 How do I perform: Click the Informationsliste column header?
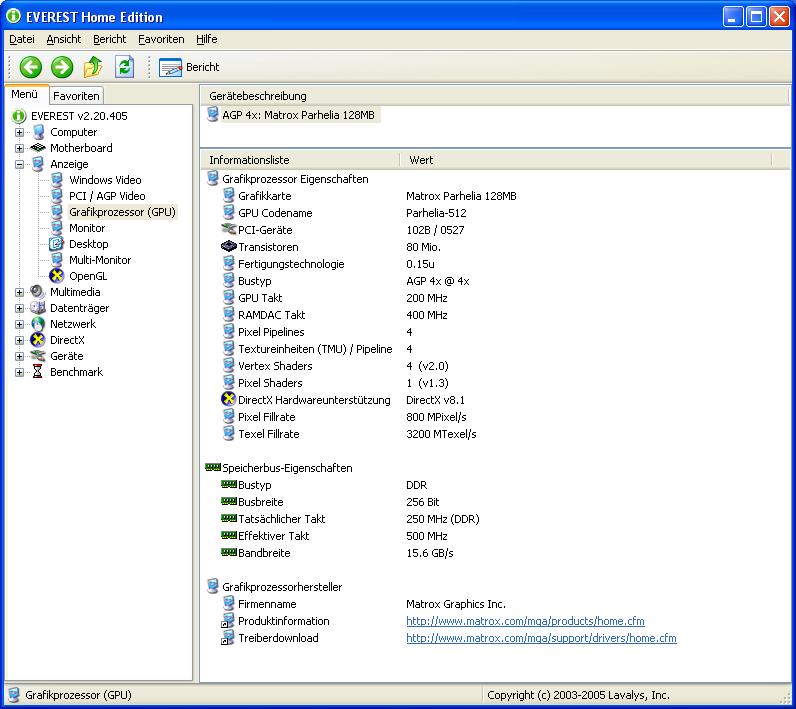tap(300, 160)
